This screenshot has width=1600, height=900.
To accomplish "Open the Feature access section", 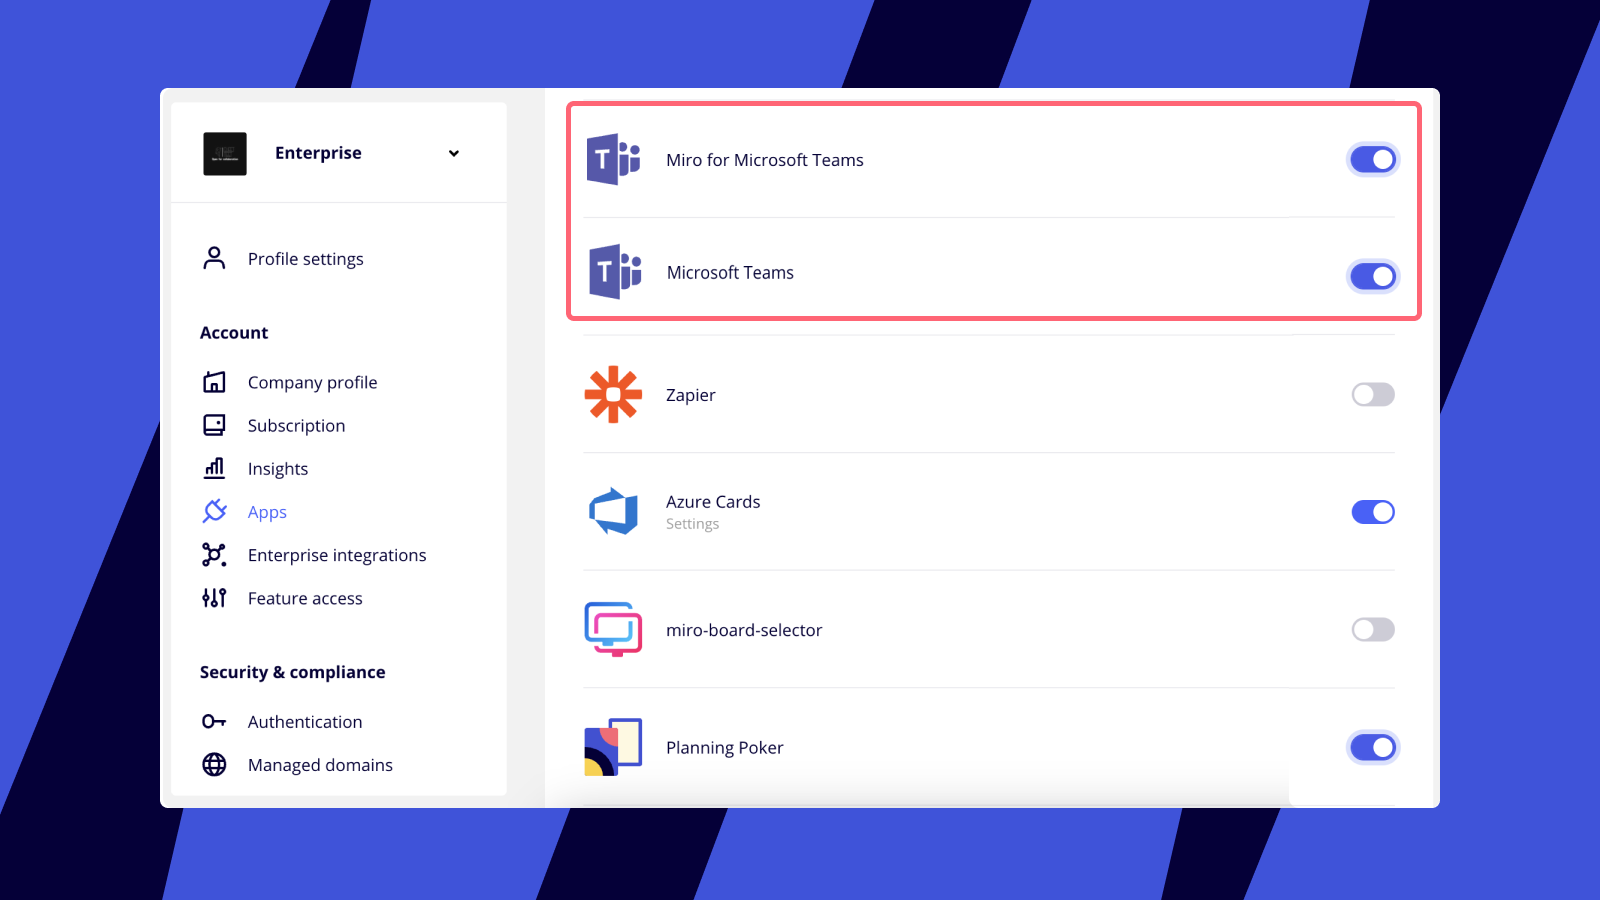I will pos(305,599).
